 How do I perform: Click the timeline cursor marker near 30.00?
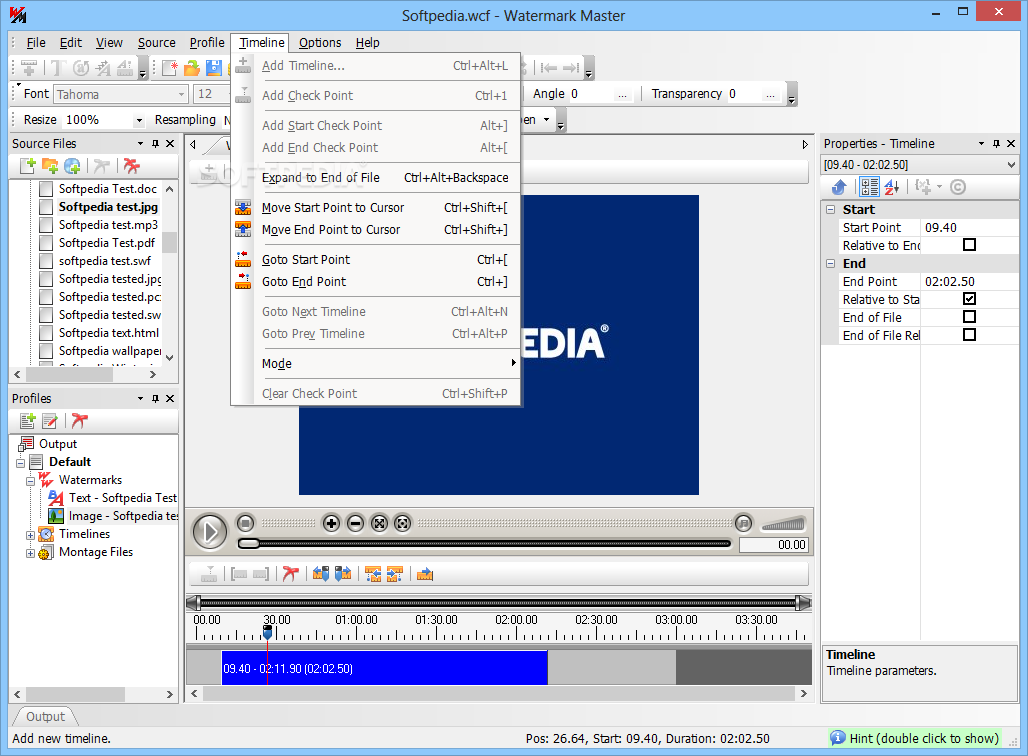267,633
